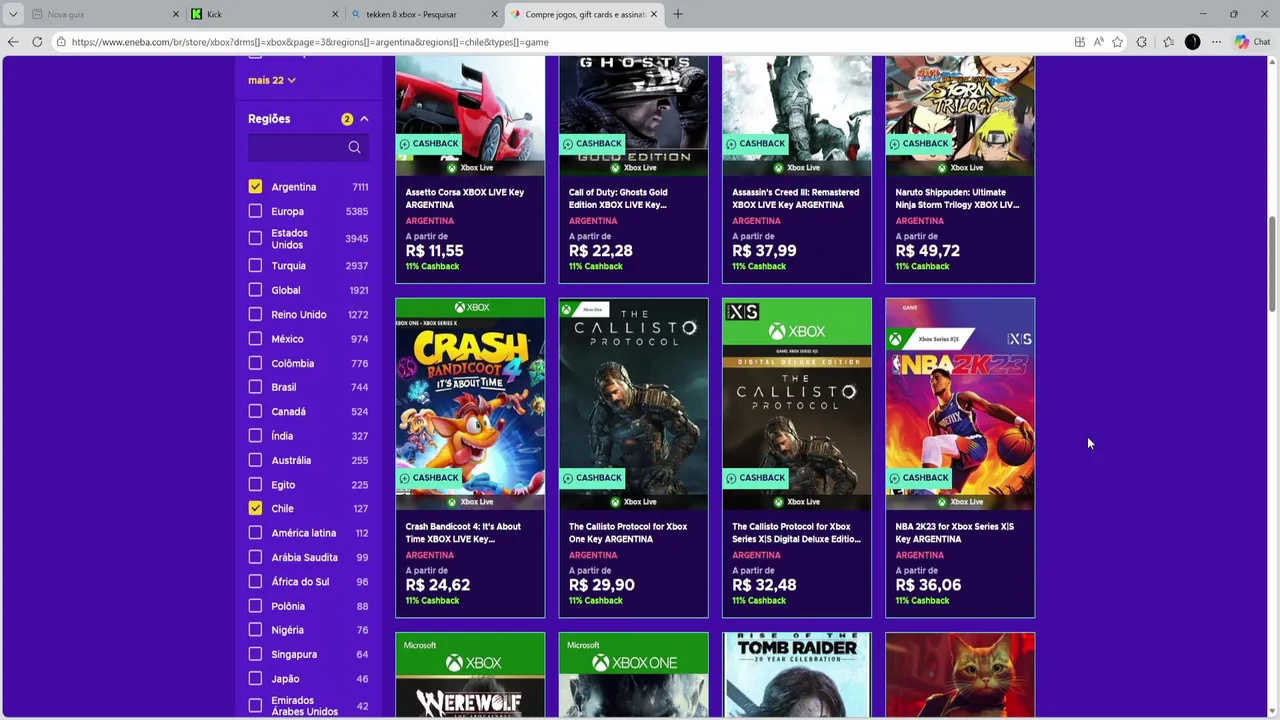
Task: Check the Colômbia region filter
Action: [x=255, y=363]
